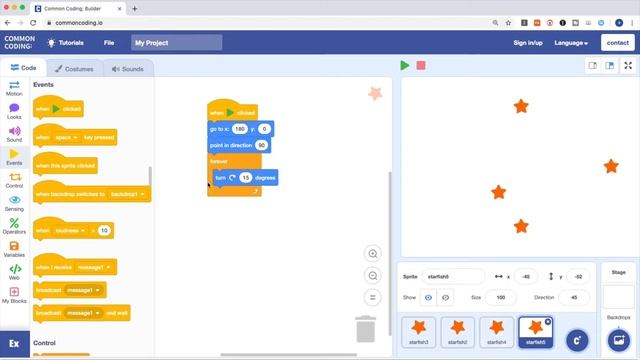Switch to the Sounds tab
640x360 pixels.
coord(128,69)
